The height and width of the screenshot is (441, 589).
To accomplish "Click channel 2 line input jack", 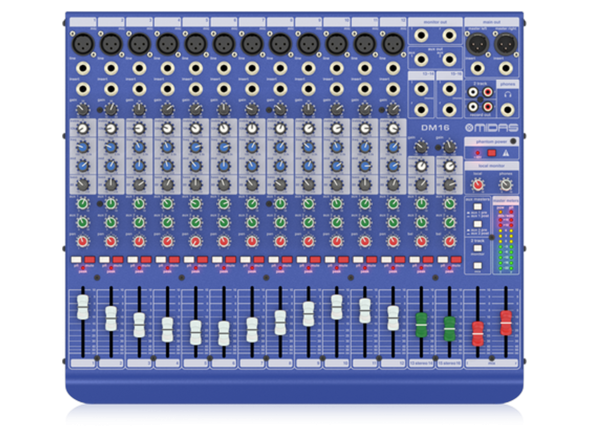I will point(111,69).
